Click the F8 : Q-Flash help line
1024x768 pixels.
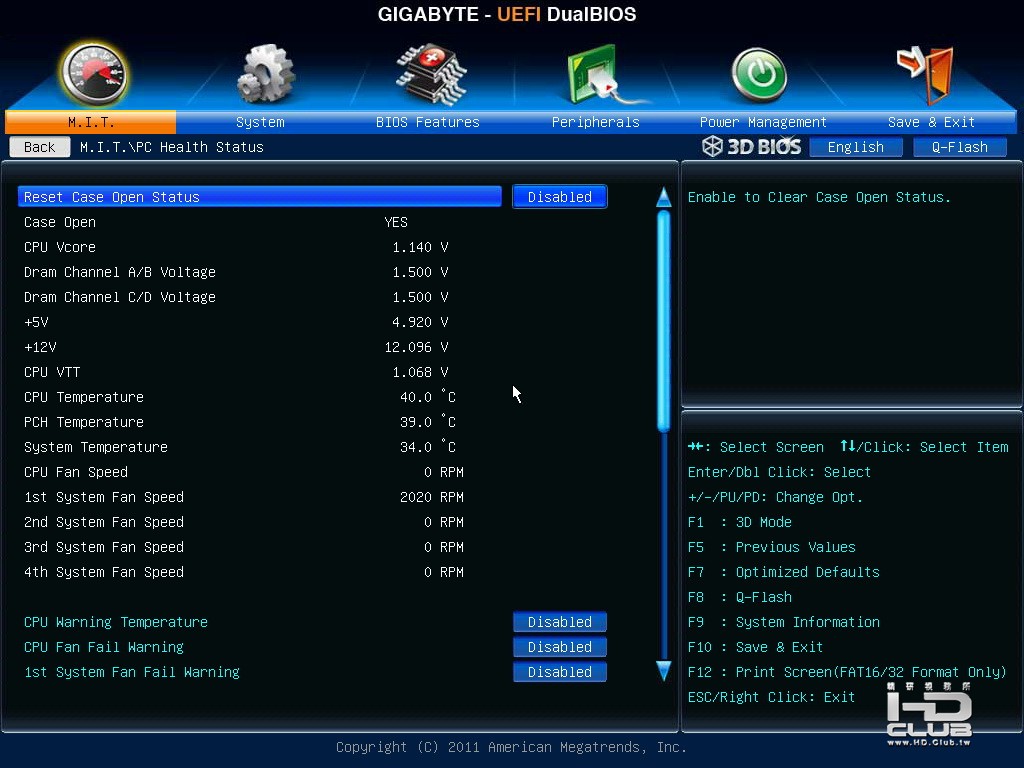pos(739,597)
